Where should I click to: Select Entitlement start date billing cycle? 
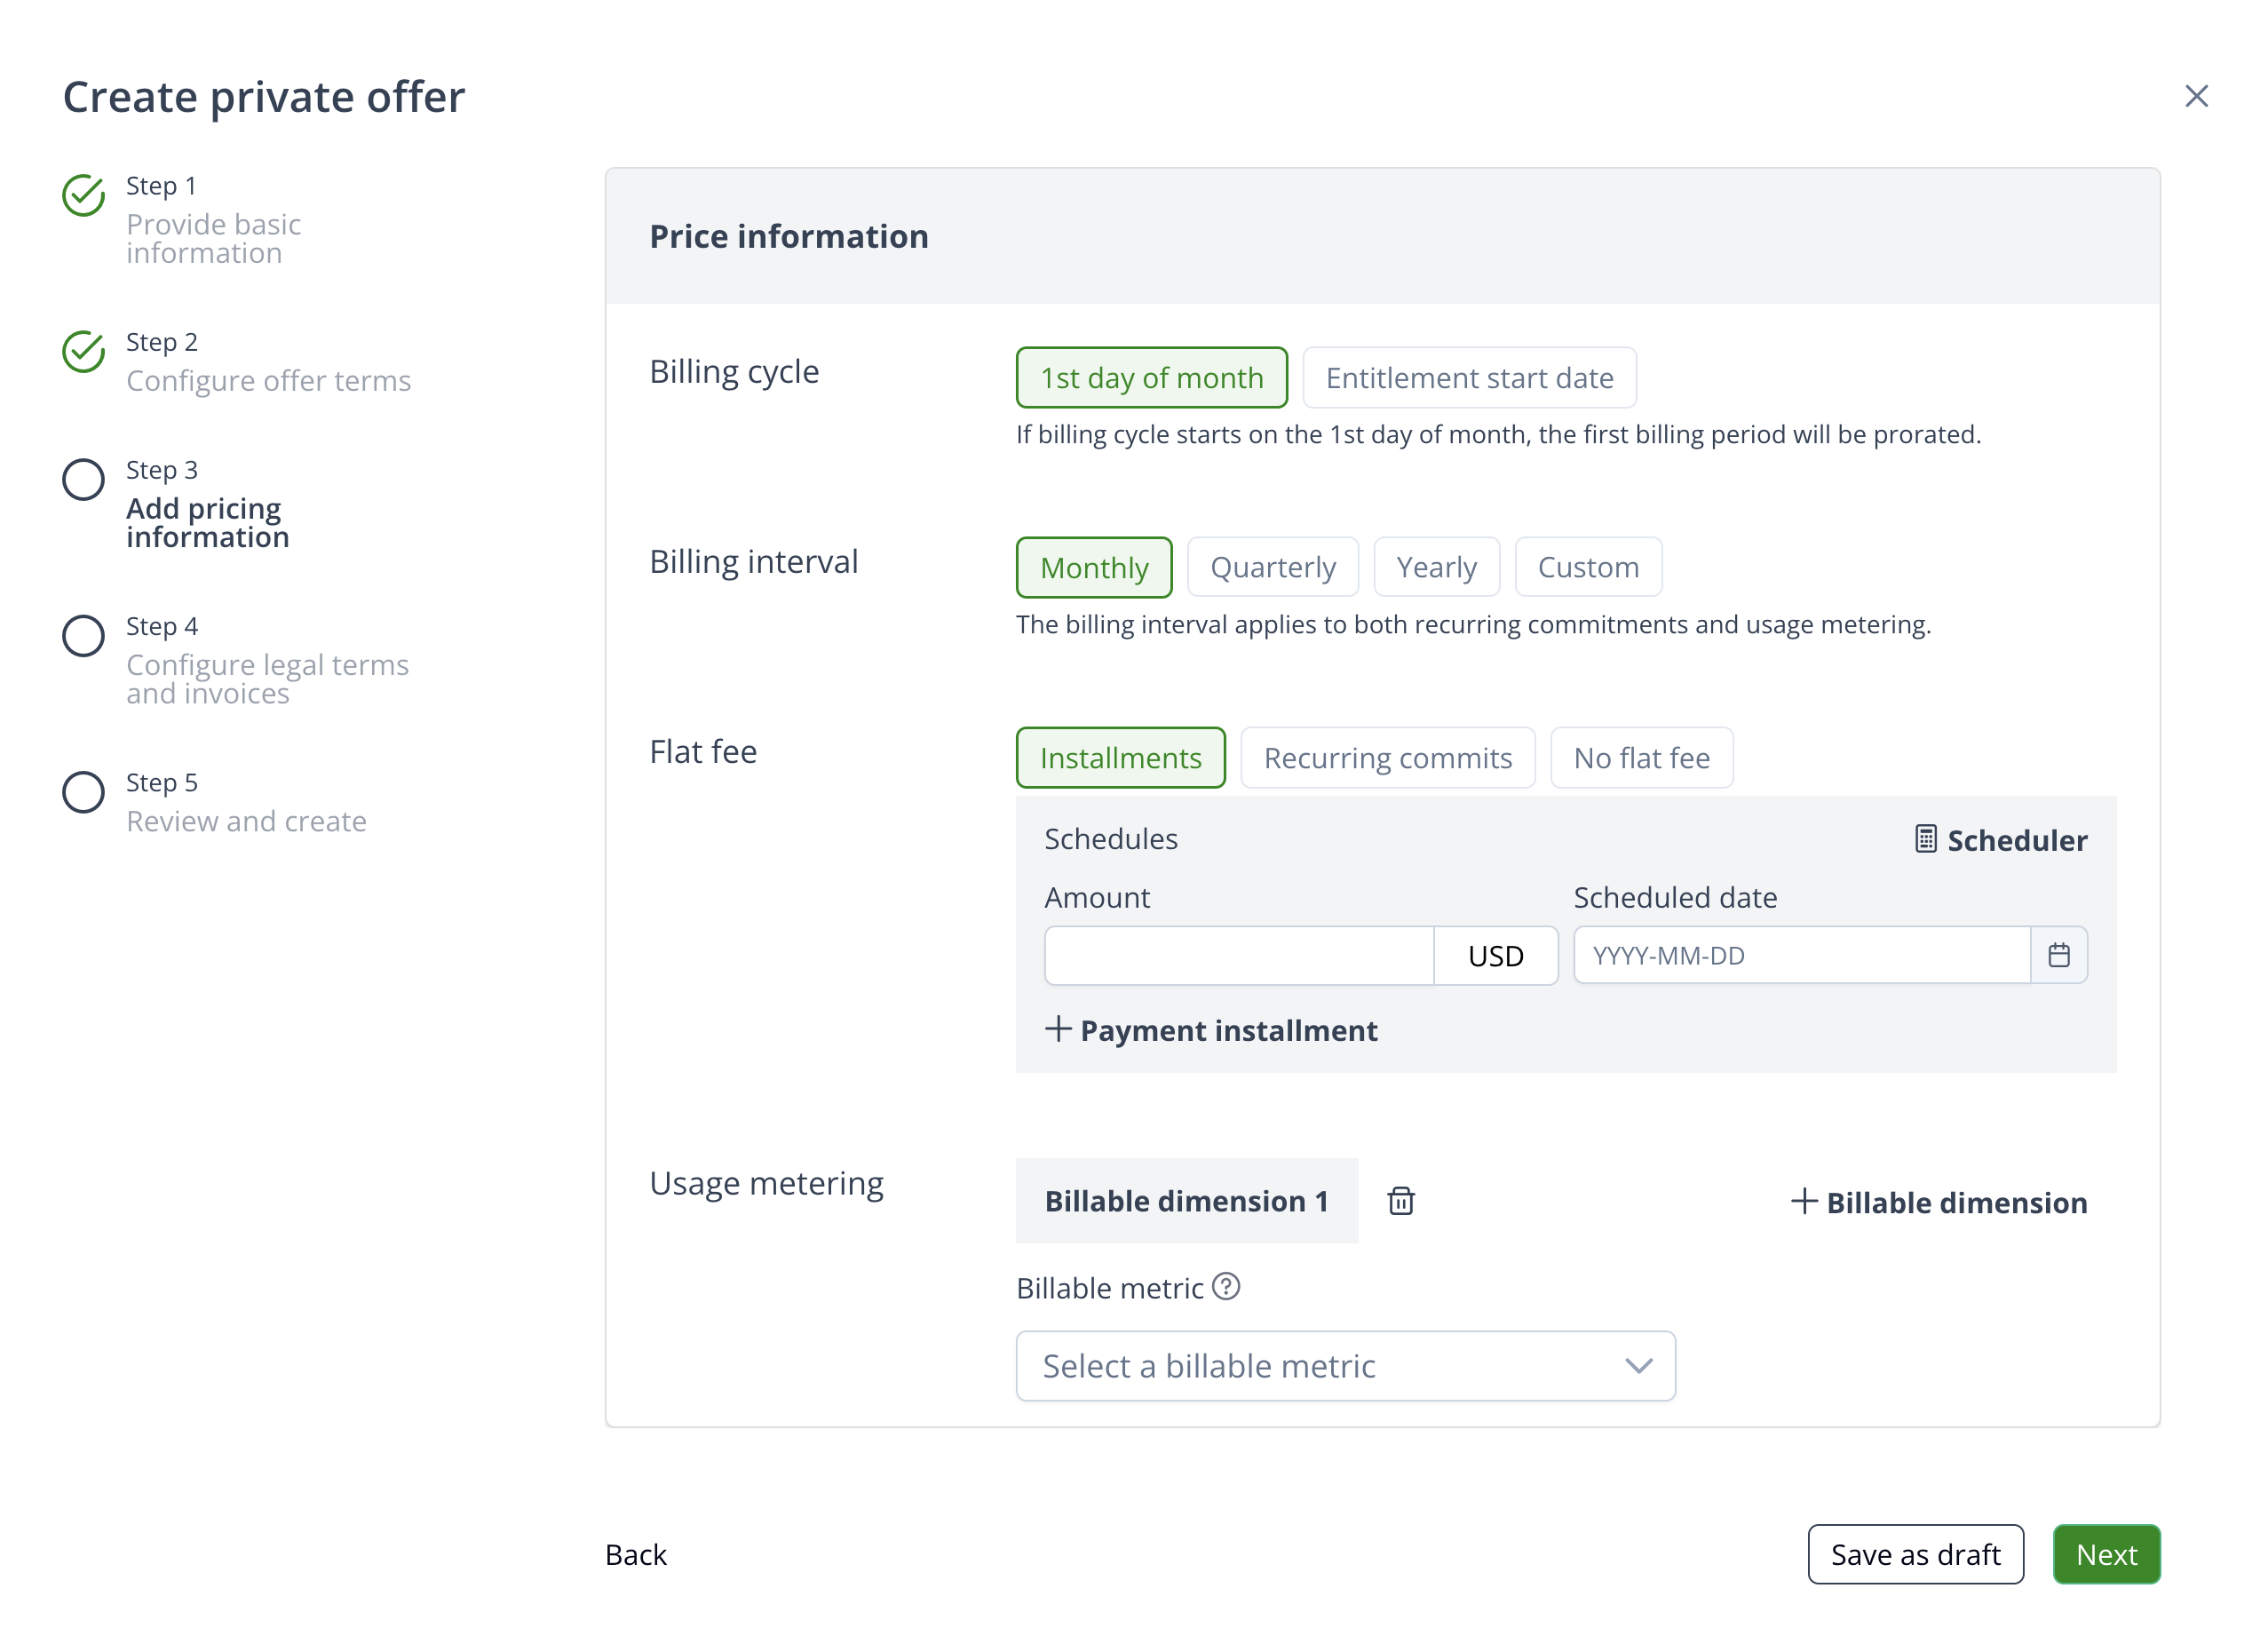click(x=1469, y=378)
